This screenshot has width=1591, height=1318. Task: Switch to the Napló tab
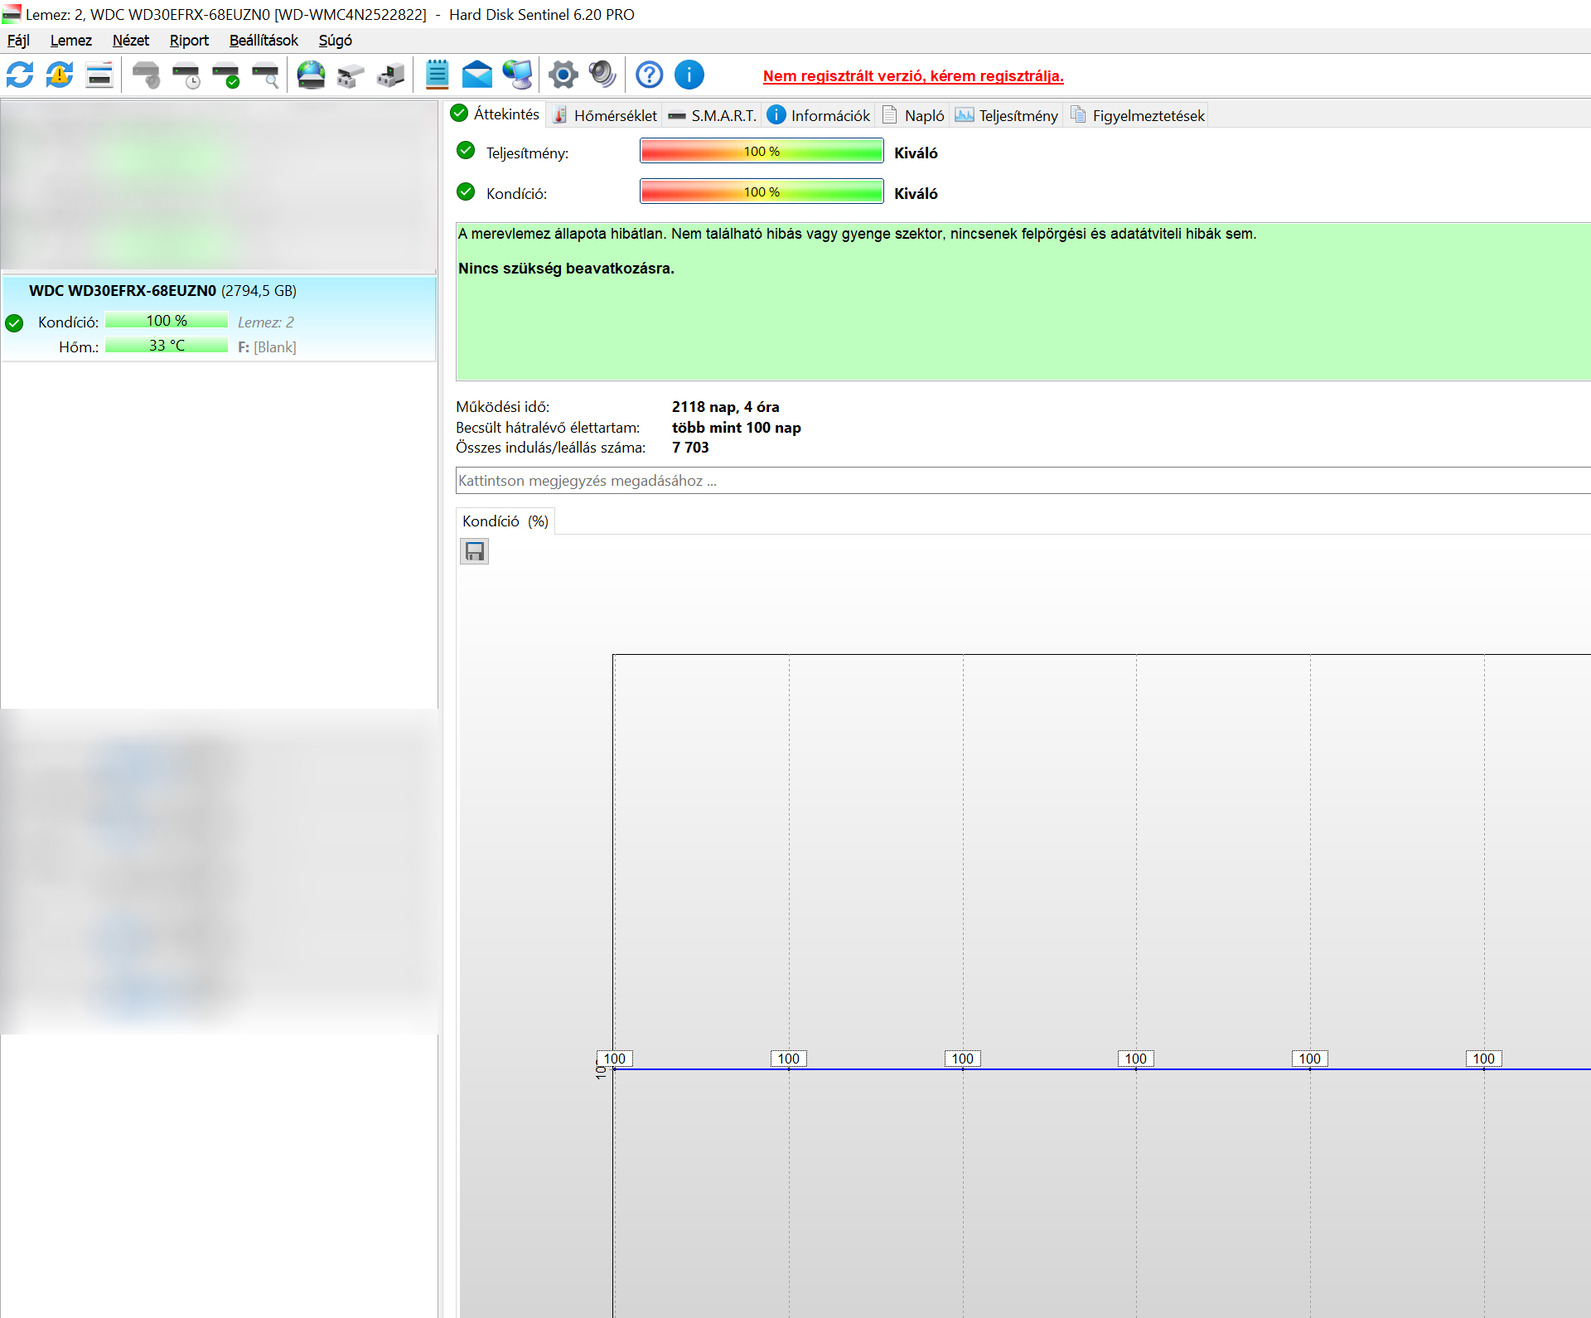(913, 115)
